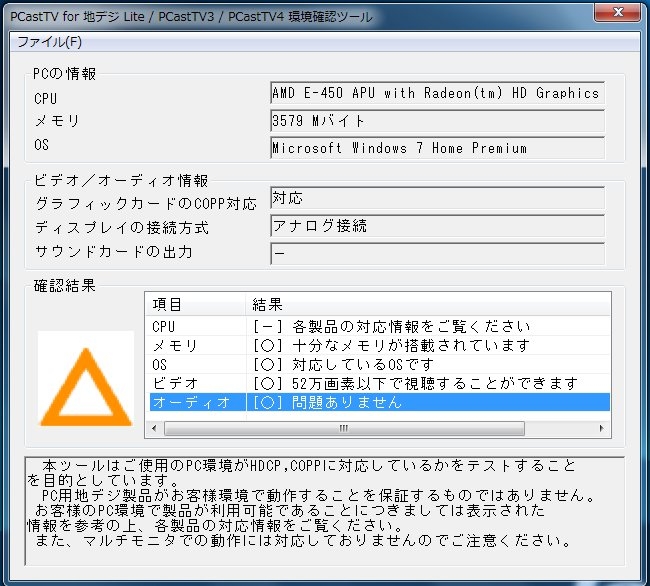Screen dimensions: 650x586
Task: Close the PCastTV environment check window
Action: (x=617, y=12)
